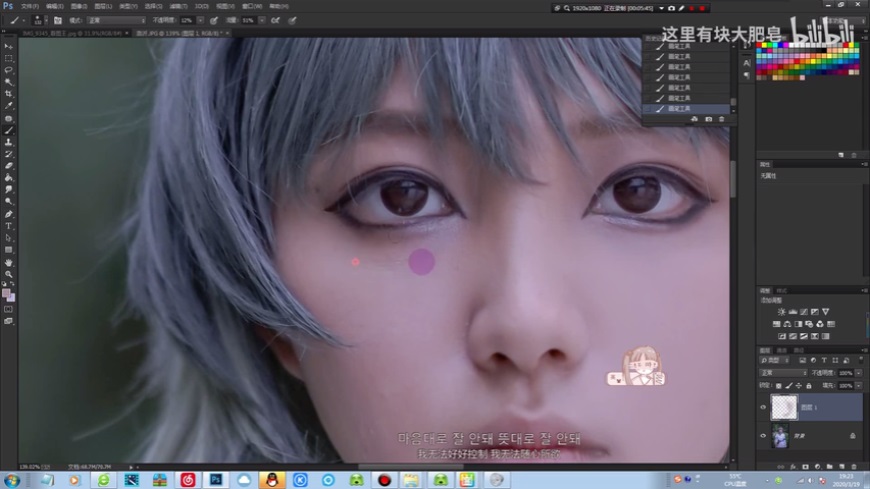Toggle lock all padlock
The image size is (870, 489).
tap(809, 386)
